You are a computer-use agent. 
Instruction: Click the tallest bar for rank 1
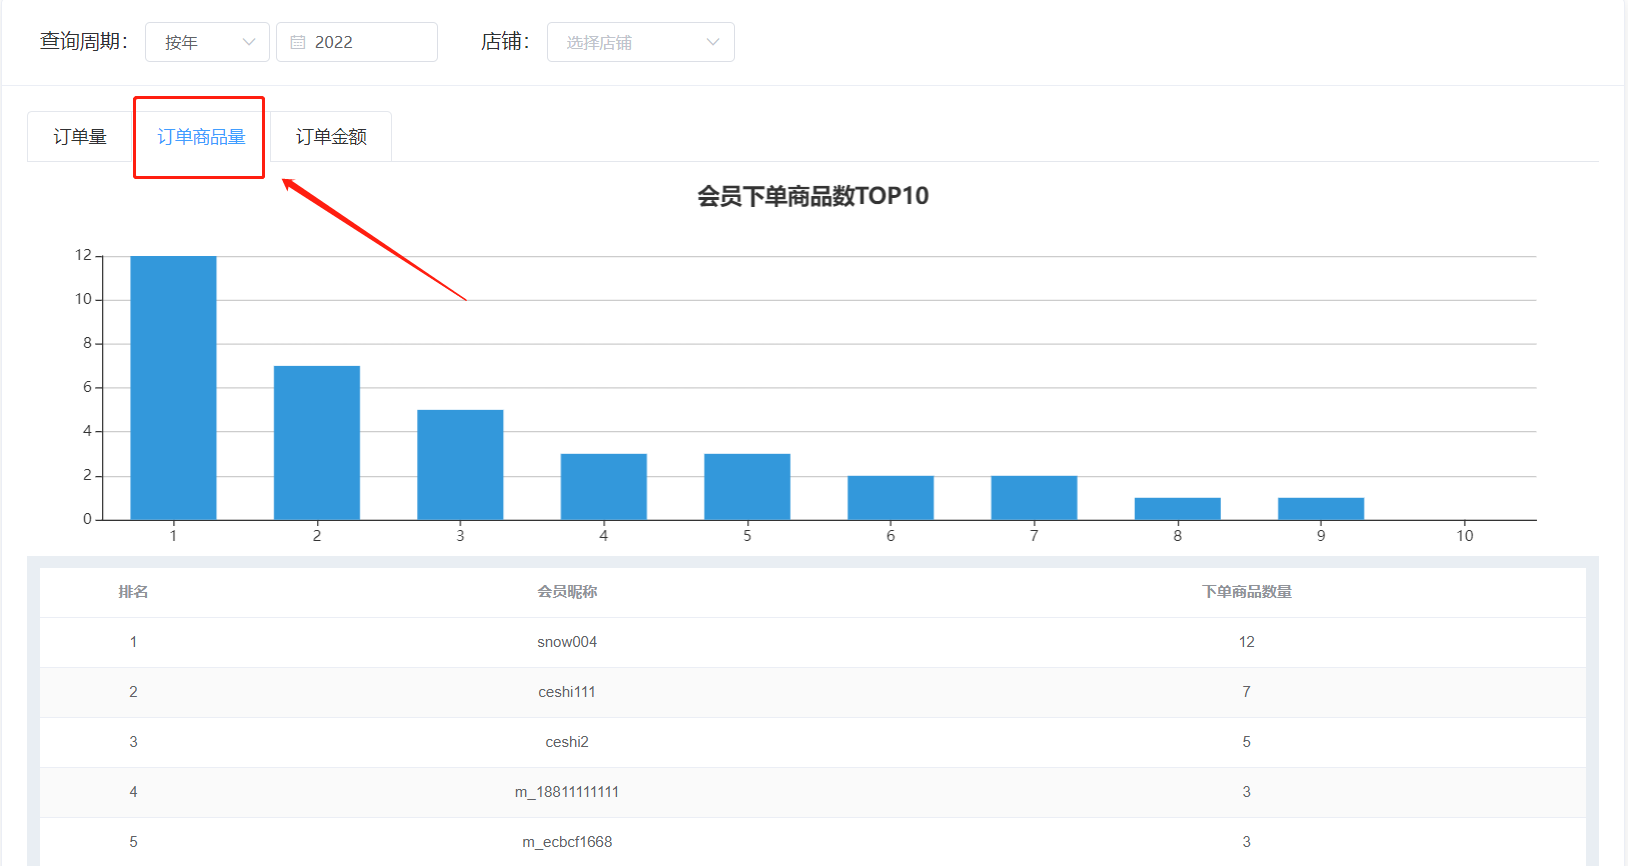click(x=173, y=388)
